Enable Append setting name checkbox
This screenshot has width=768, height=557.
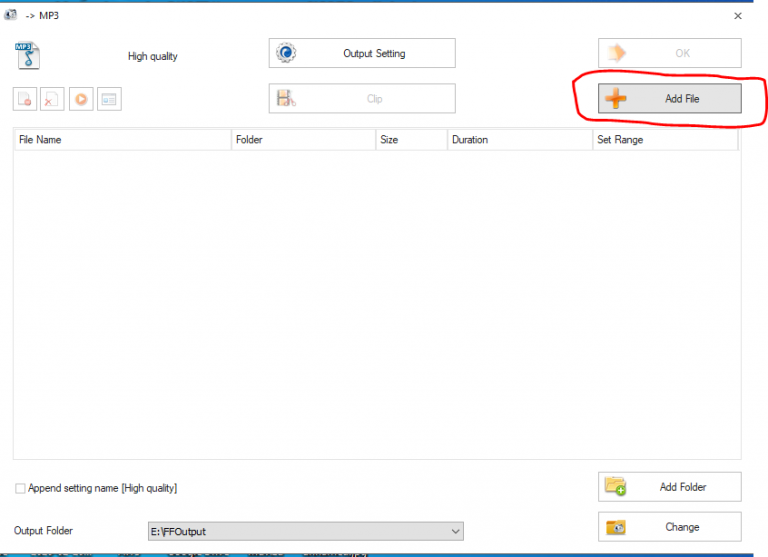click(x=20, y=488)
